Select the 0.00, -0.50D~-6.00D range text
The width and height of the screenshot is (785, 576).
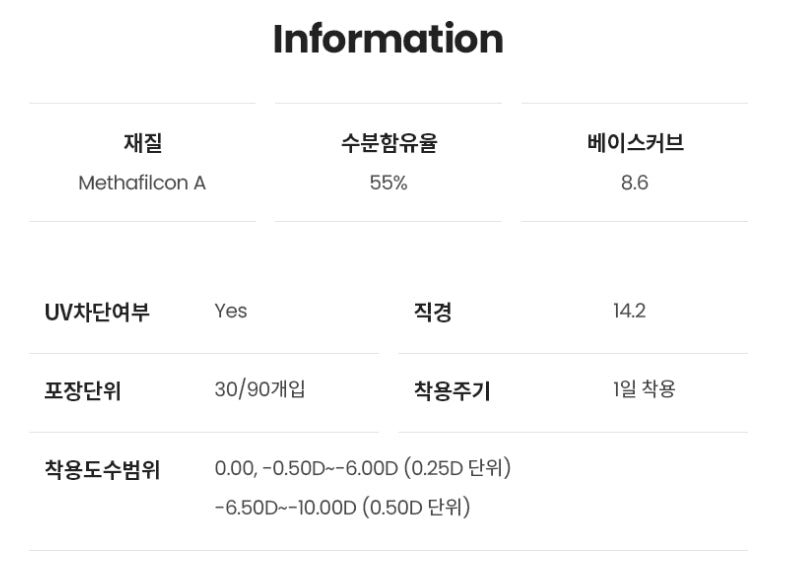coord(306,468)
